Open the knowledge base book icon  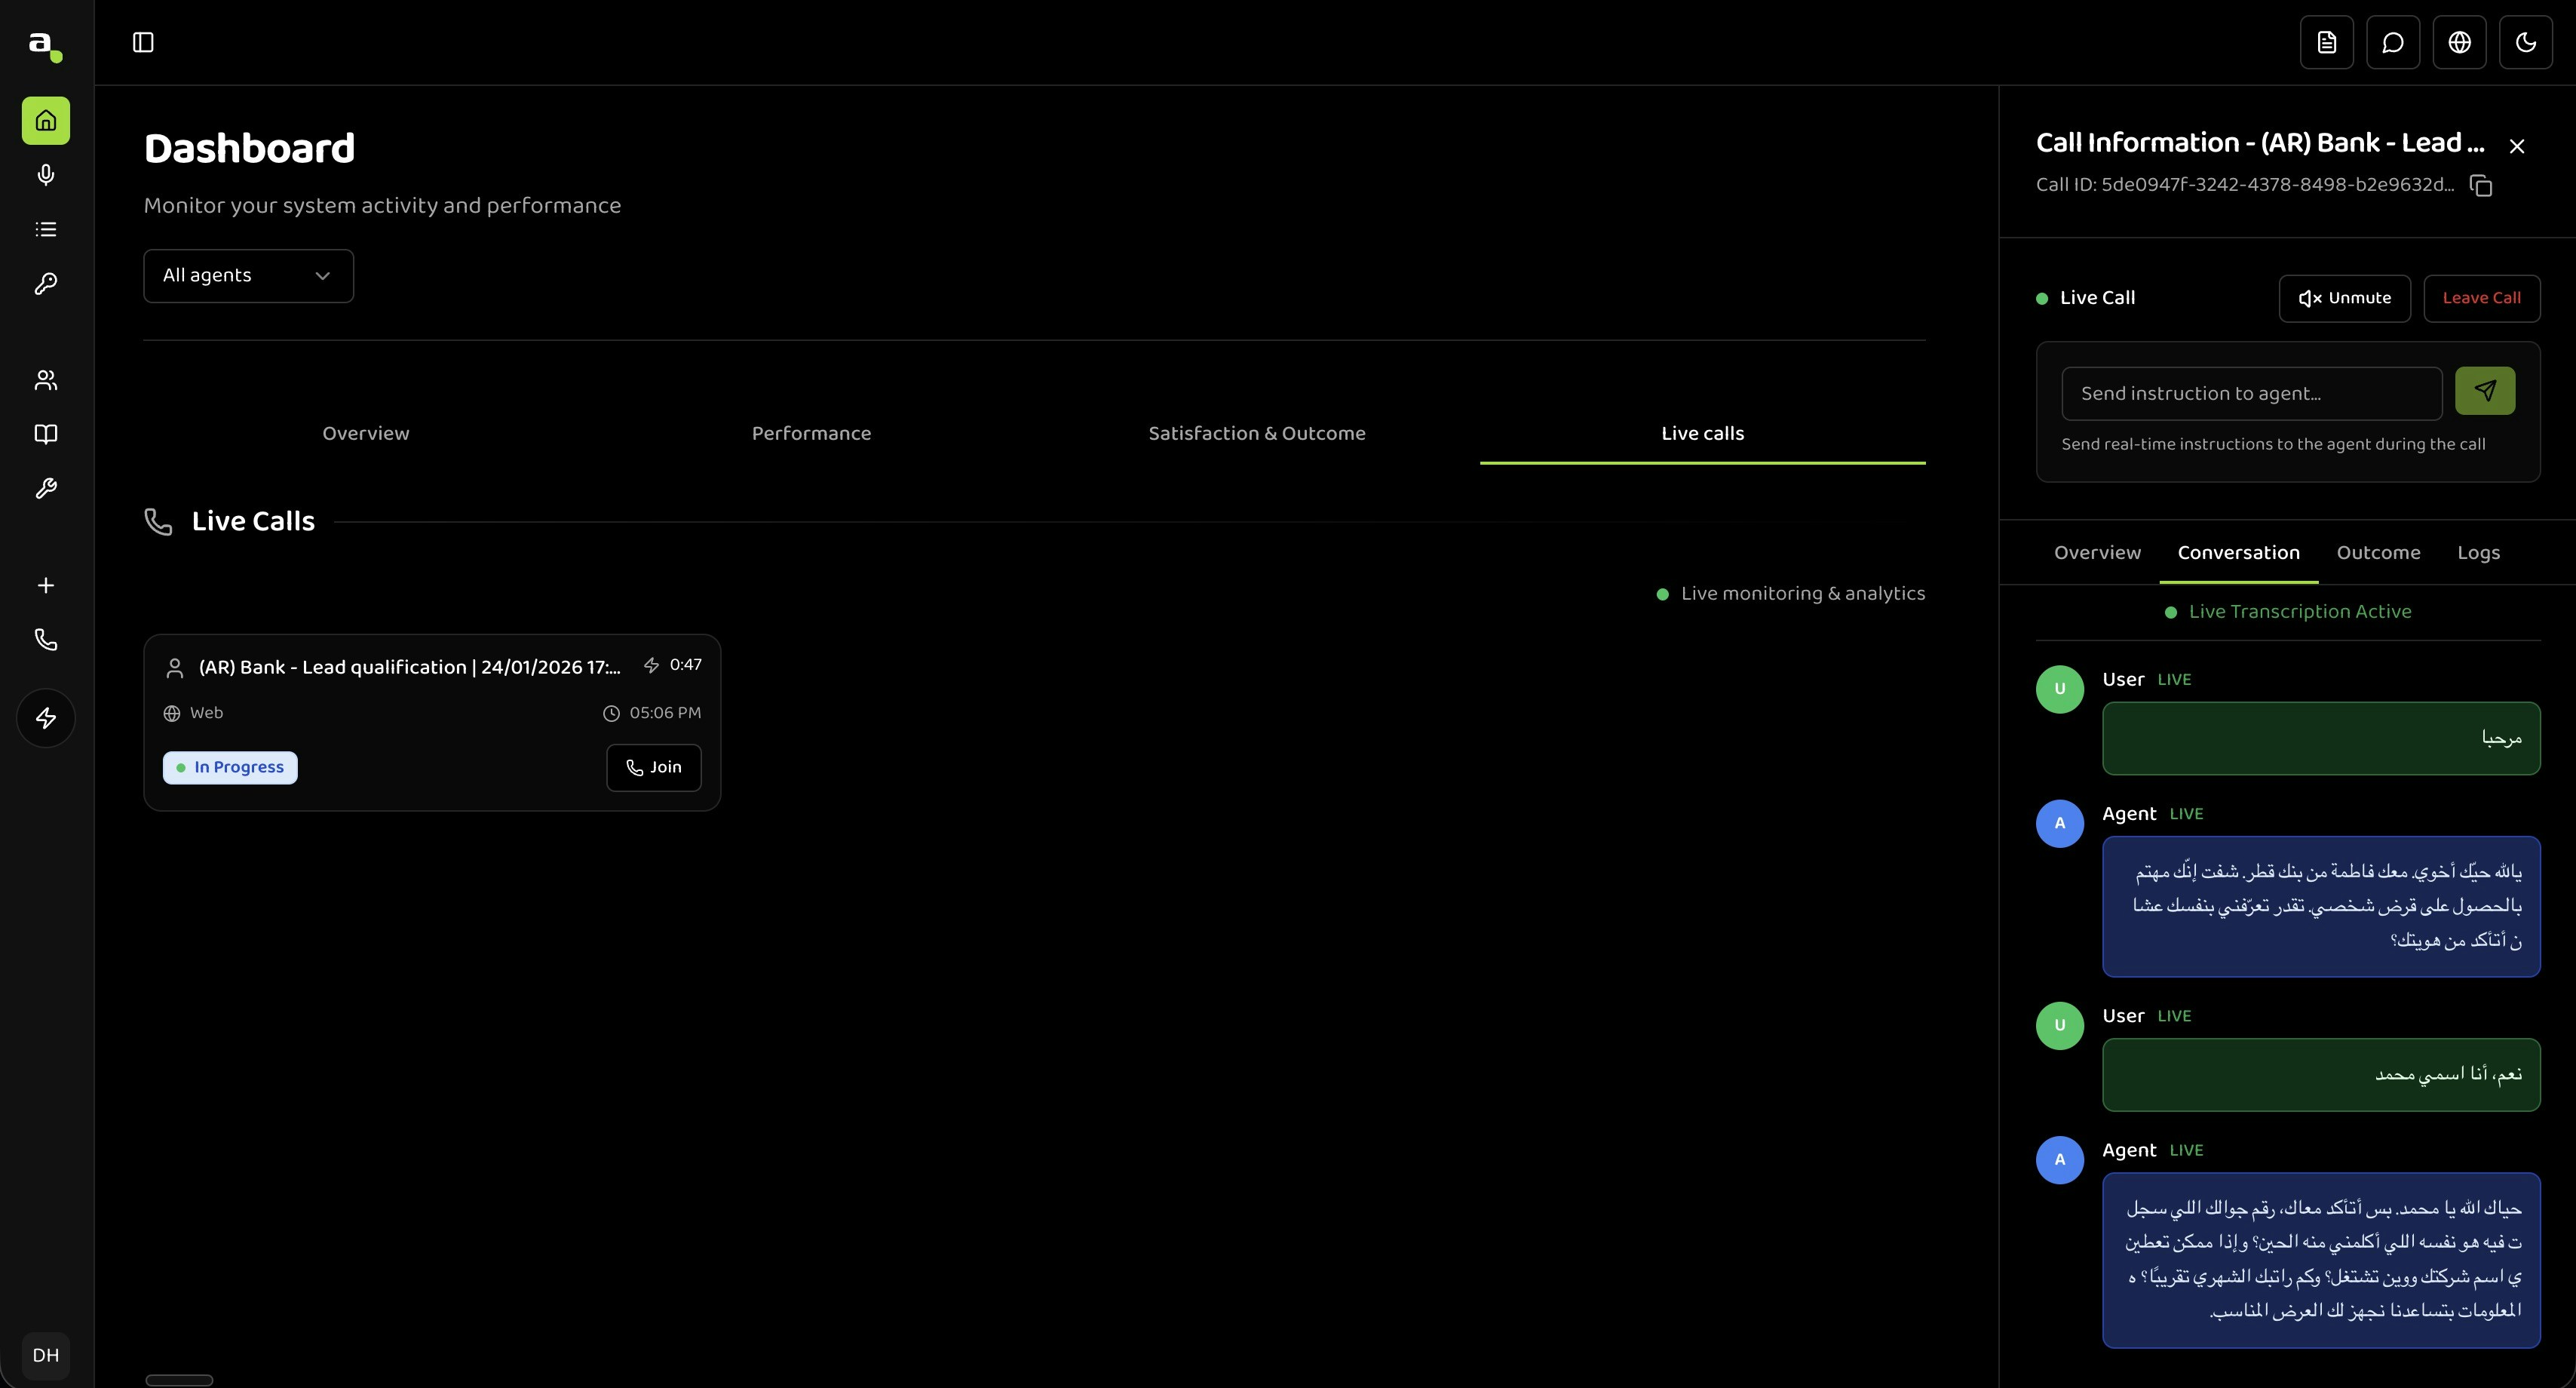(45, 434)
